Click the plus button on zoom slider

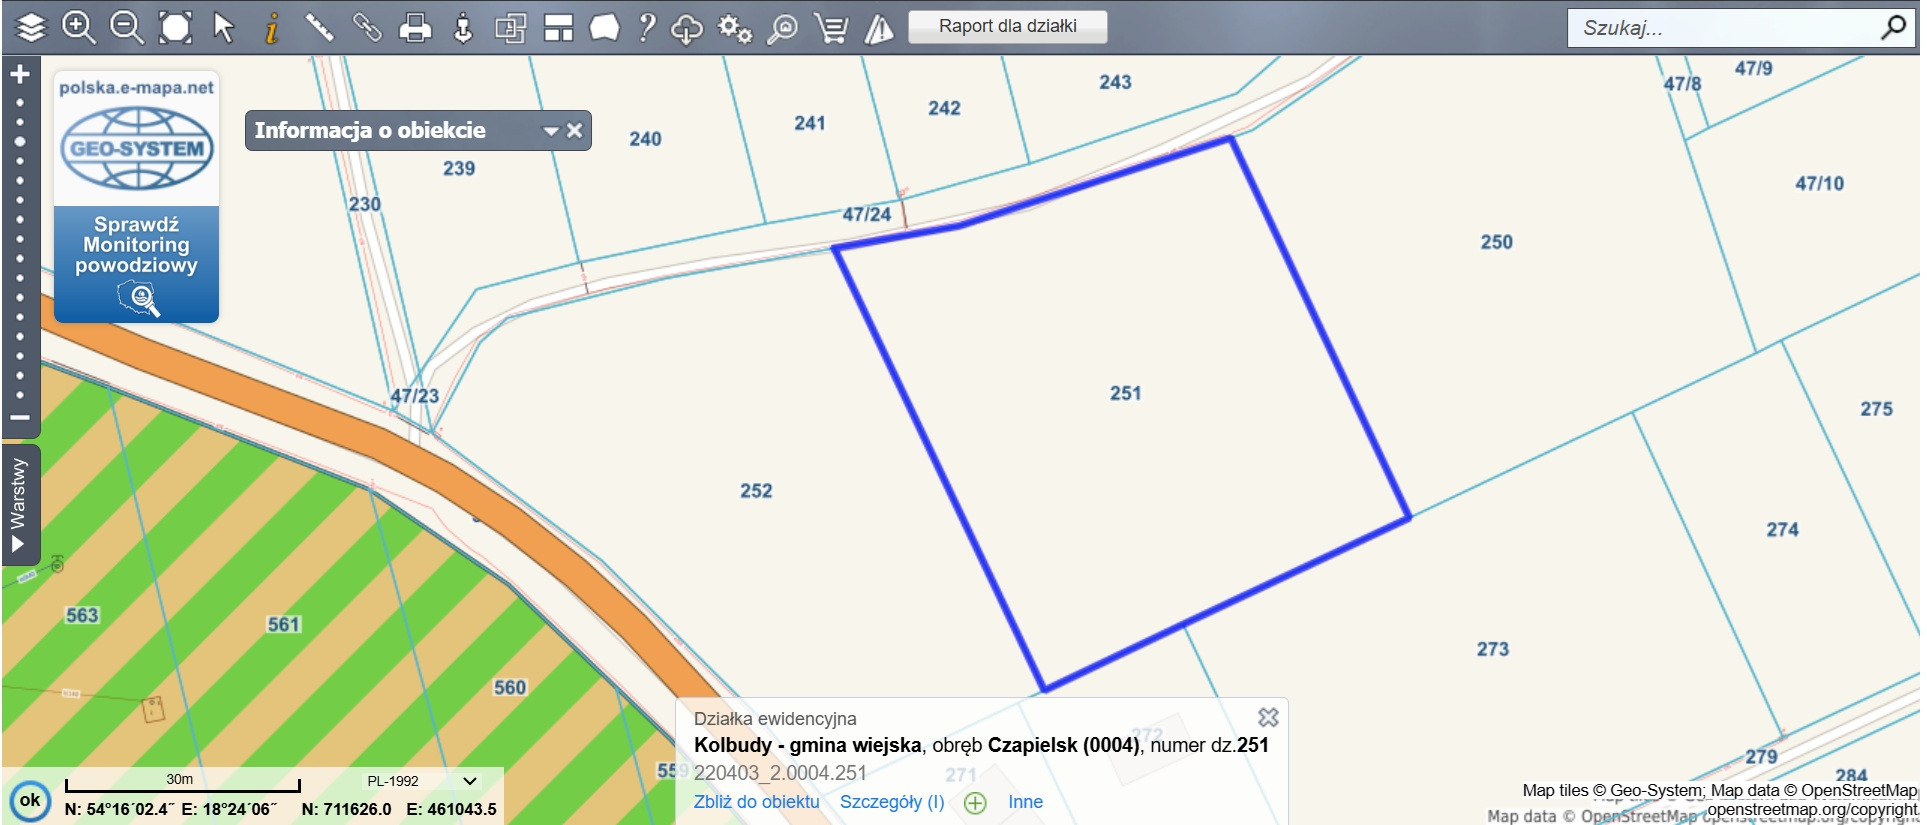pos(20,74)
